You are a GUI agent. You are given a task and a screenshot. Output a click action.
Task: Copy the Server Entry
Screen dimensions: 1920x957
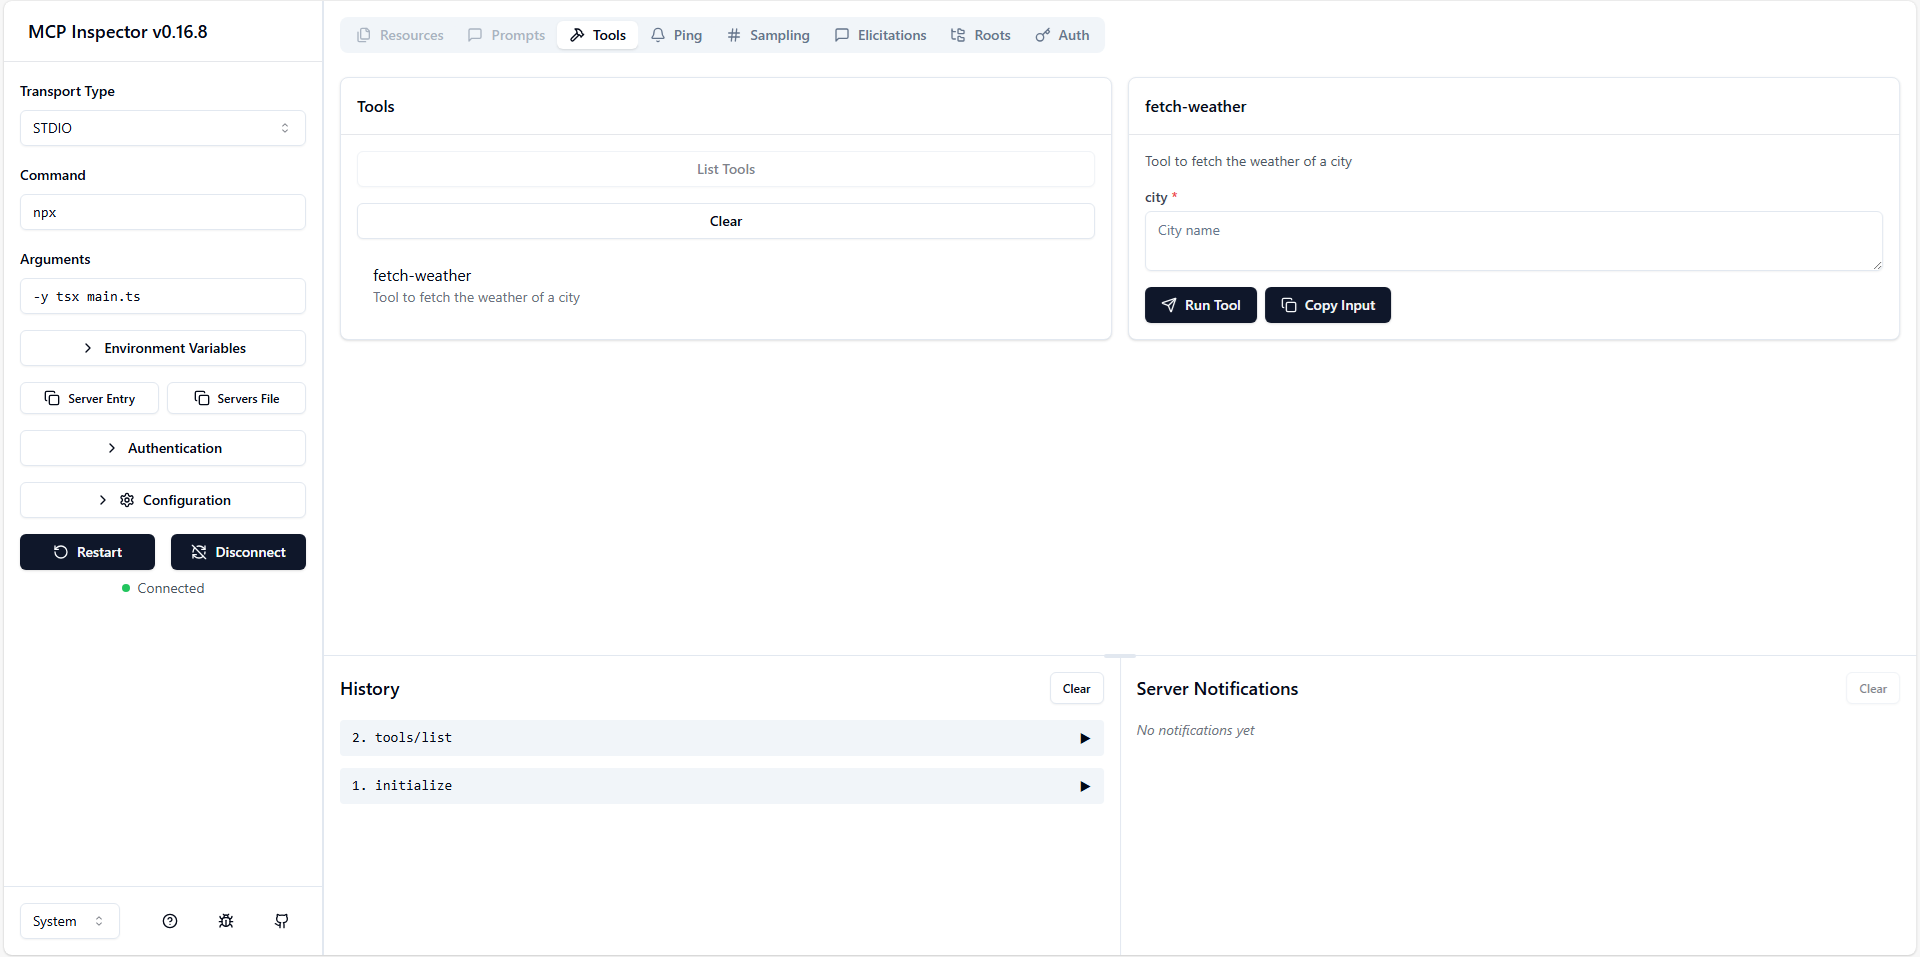click(x=89, y=398)
